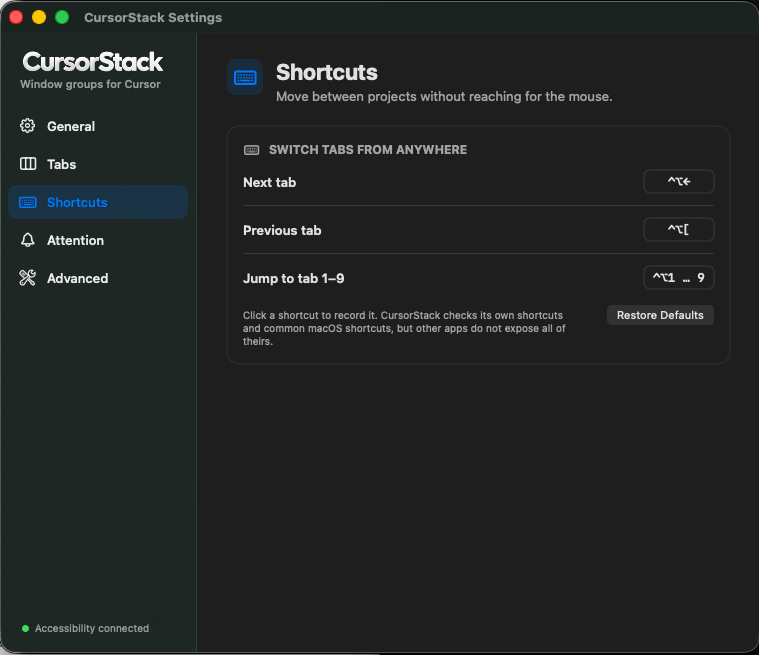Viewport: 759px width, 655px height.
Task: Click the 'Click a shortcut to record it' help text
Action: (x=404, y=328)
